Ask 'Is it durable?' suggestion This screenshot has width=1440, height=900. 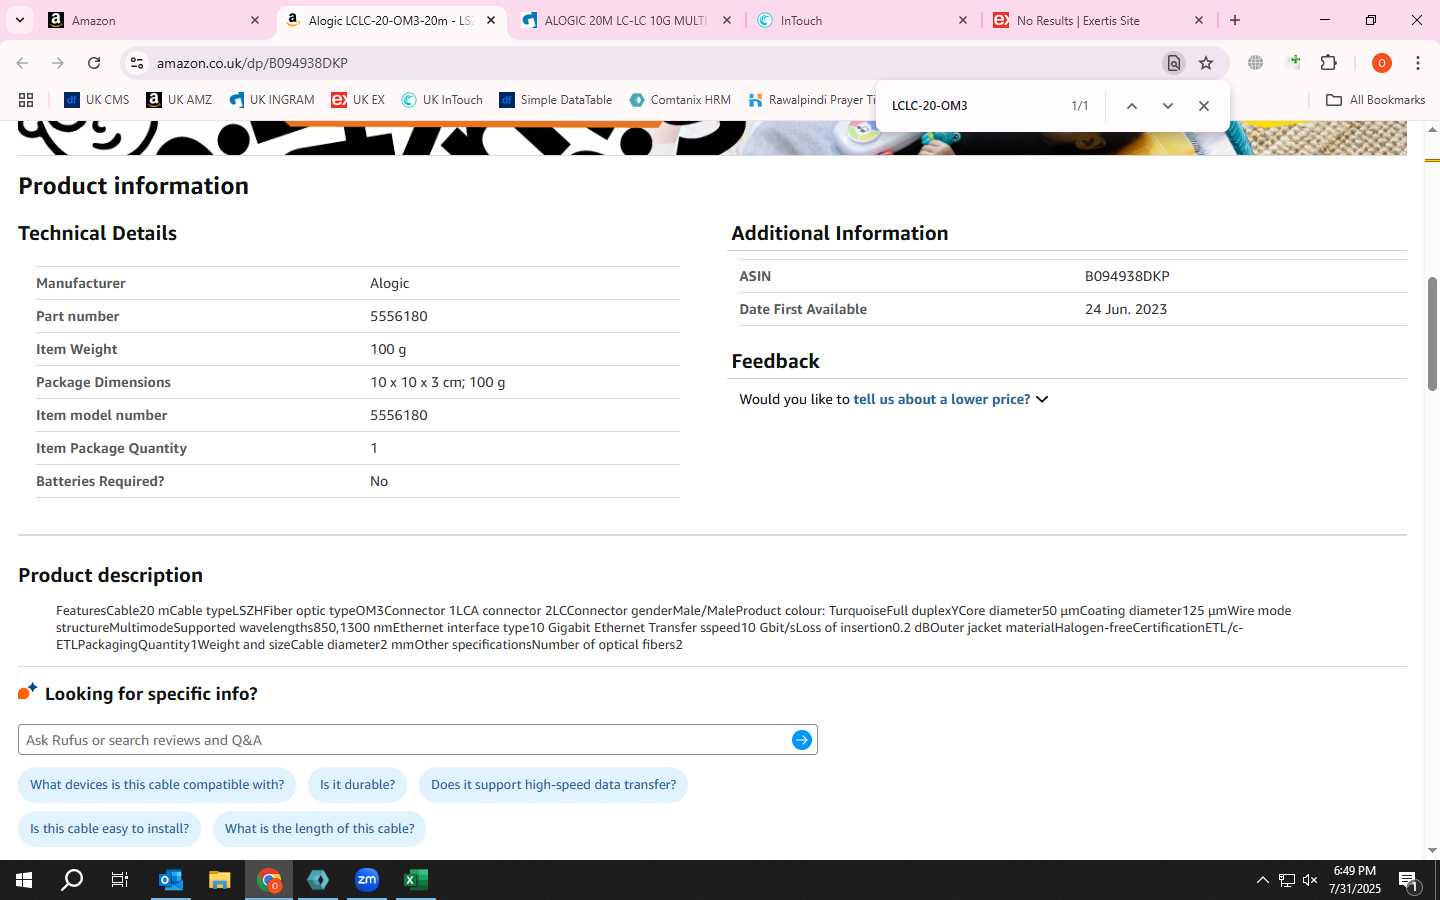pos(357,785)
